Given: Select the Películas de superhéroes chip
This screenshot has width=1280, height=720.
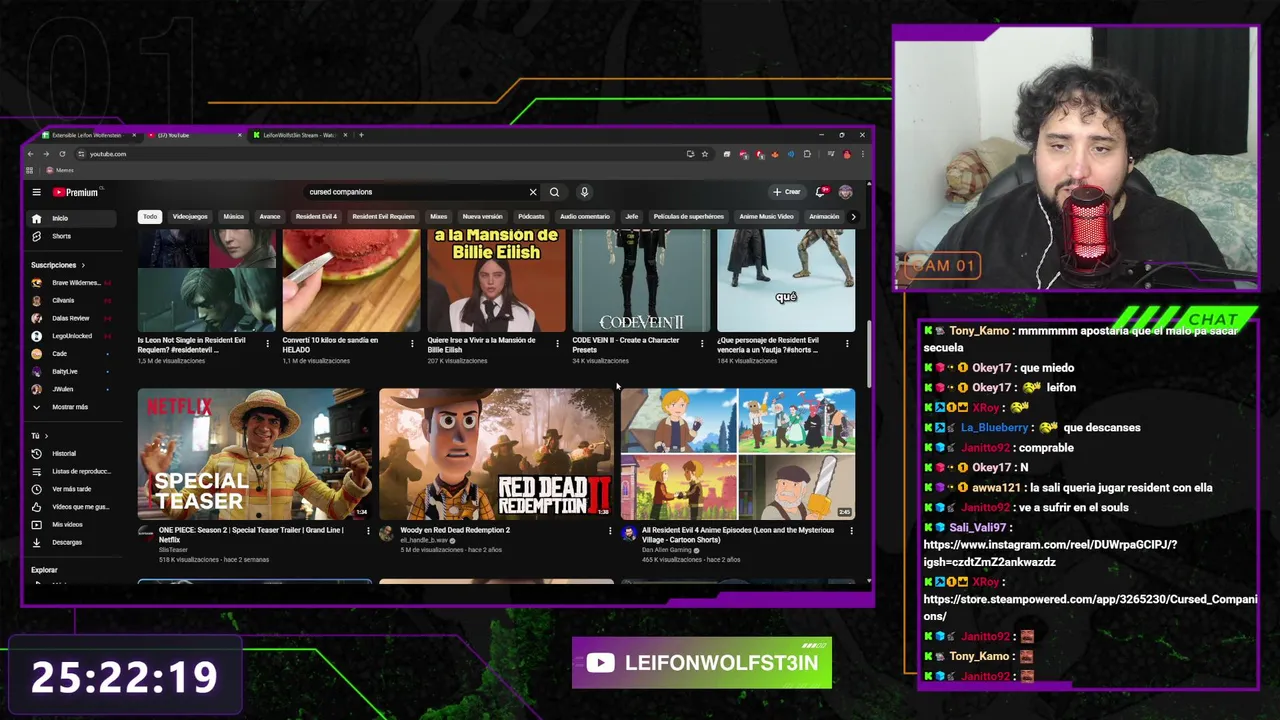Looking at the screenshot, I should (688, 216).
